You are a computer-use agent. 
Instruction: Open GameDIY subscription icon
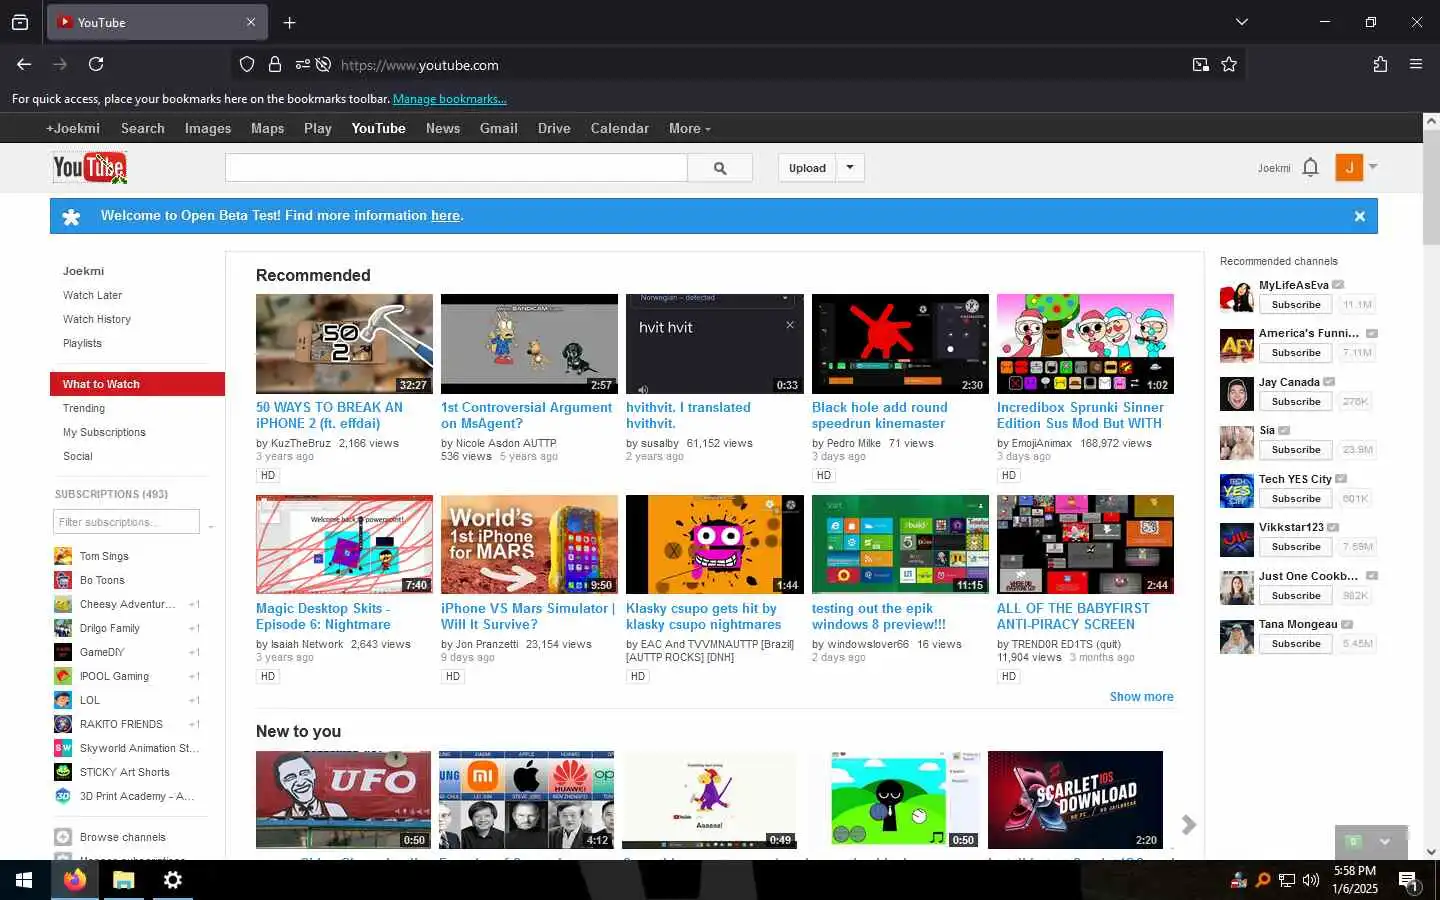[x=63, y=652]
